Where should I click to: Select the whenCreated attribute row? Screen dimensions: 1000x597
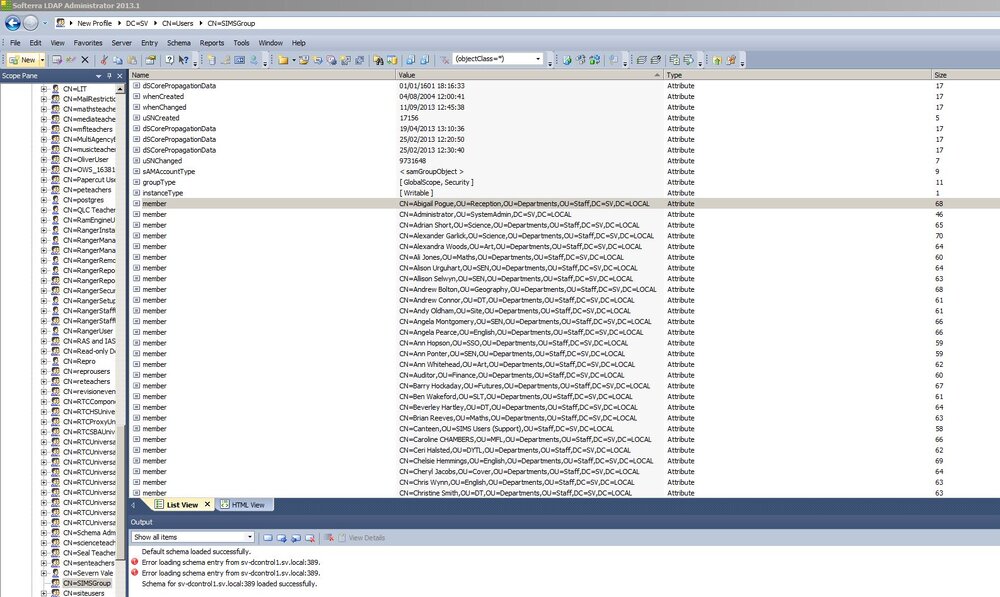point(564,96)
